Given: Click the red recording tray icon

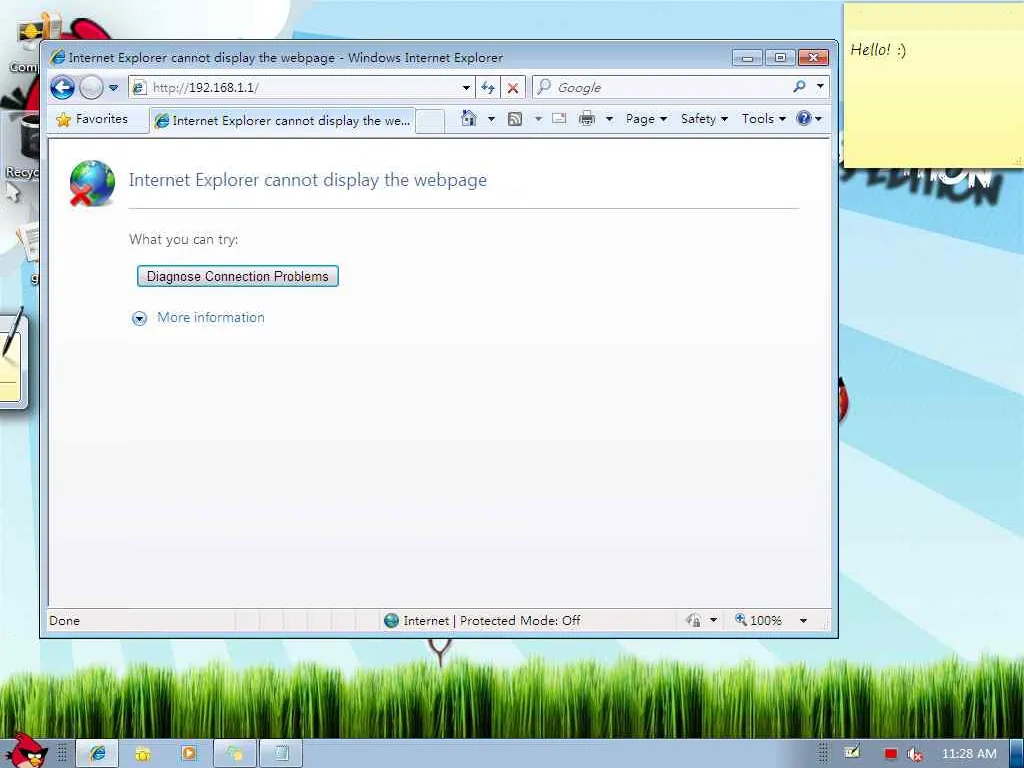Looking at the screenshot, I should [890, 754].
